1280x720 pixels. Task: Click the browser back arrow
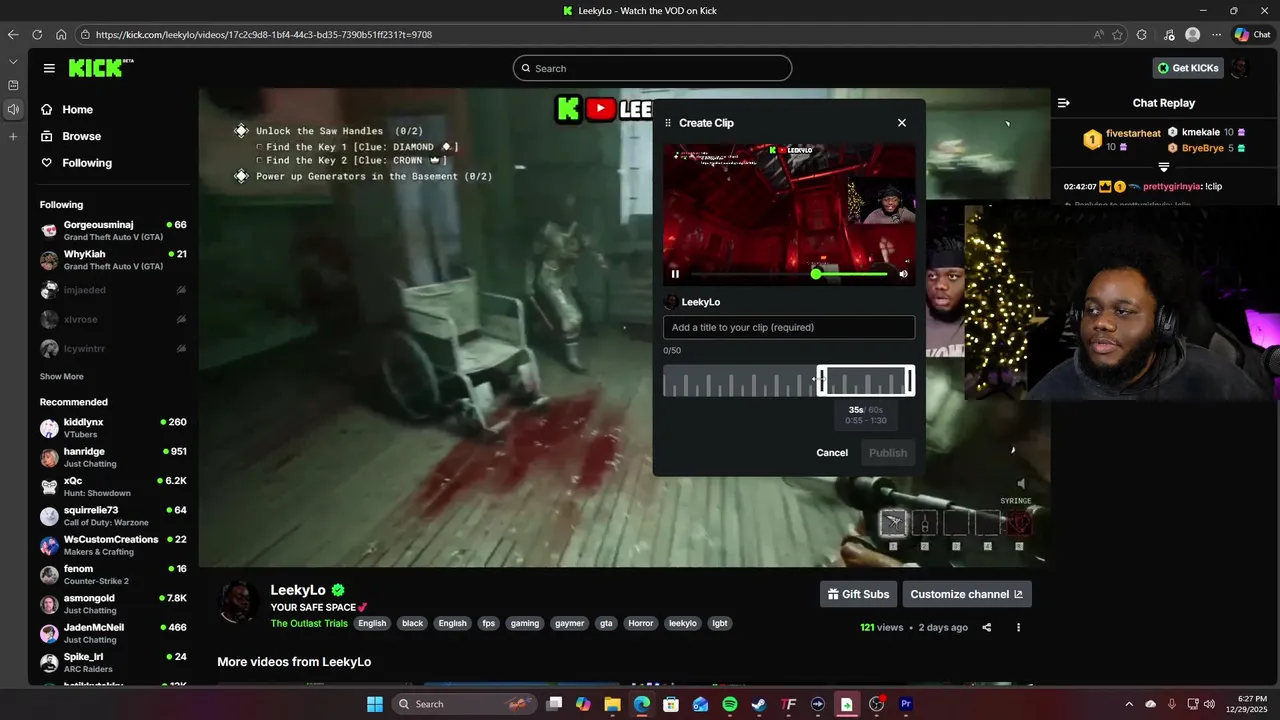click(13, 34)
